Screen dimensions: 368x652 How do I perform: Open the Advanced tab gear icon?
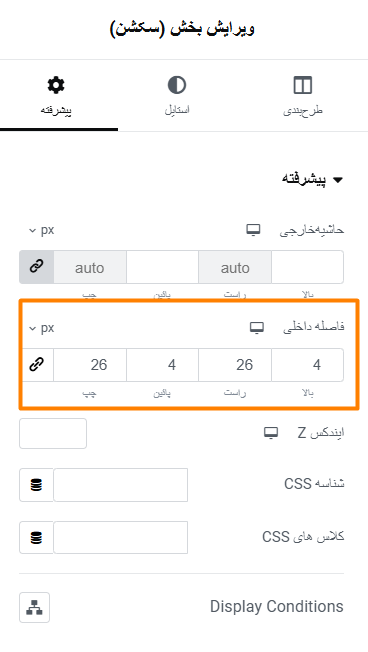(x=56, y=85)
